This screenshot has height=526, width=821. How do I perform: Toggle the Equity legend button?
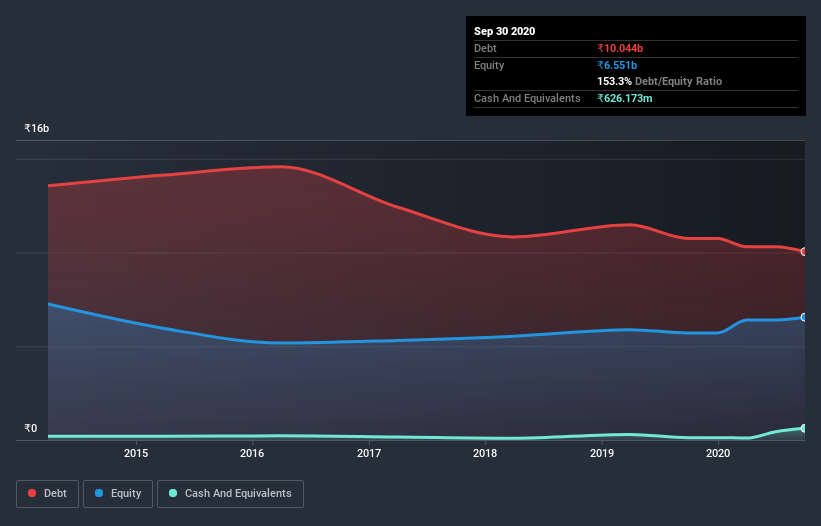[118, 494]
